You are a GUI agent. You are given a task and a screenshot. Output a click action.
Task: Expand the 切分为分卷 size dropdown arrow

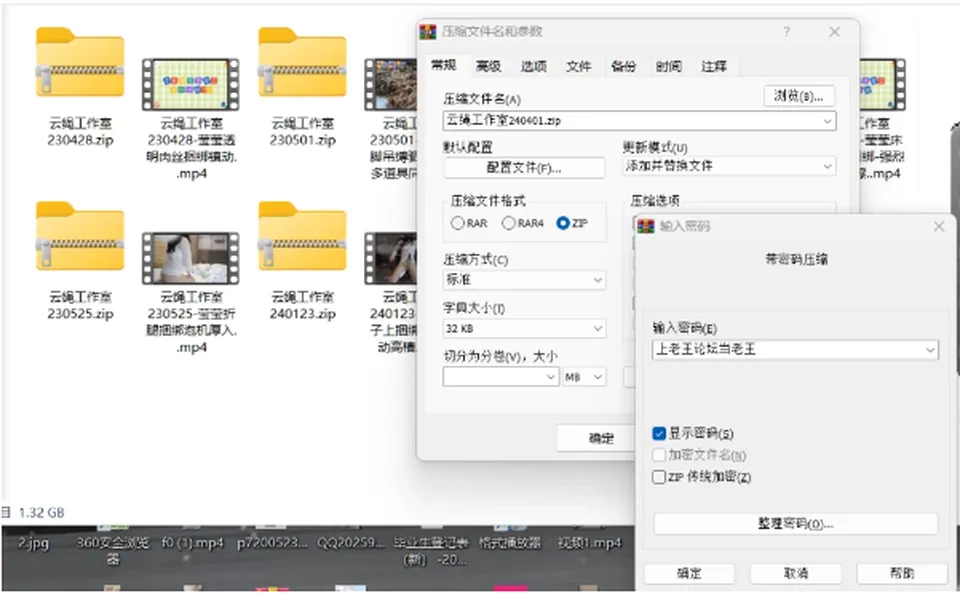pos(550,377)
